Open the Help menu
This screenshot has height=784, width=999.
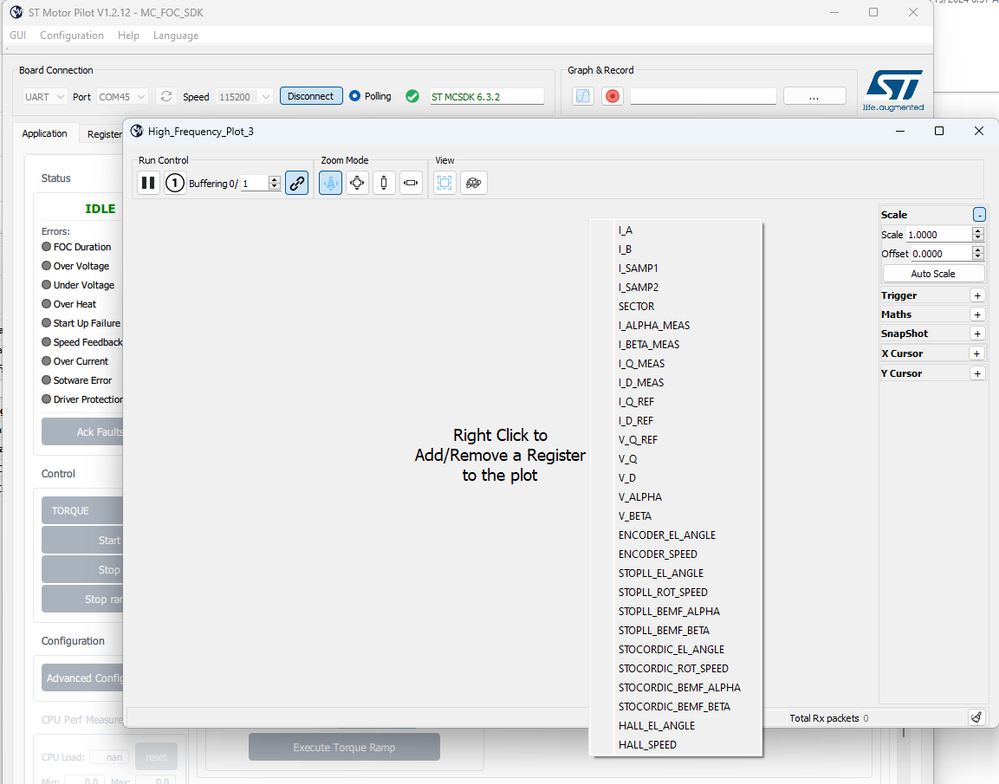tap(129, 36)
